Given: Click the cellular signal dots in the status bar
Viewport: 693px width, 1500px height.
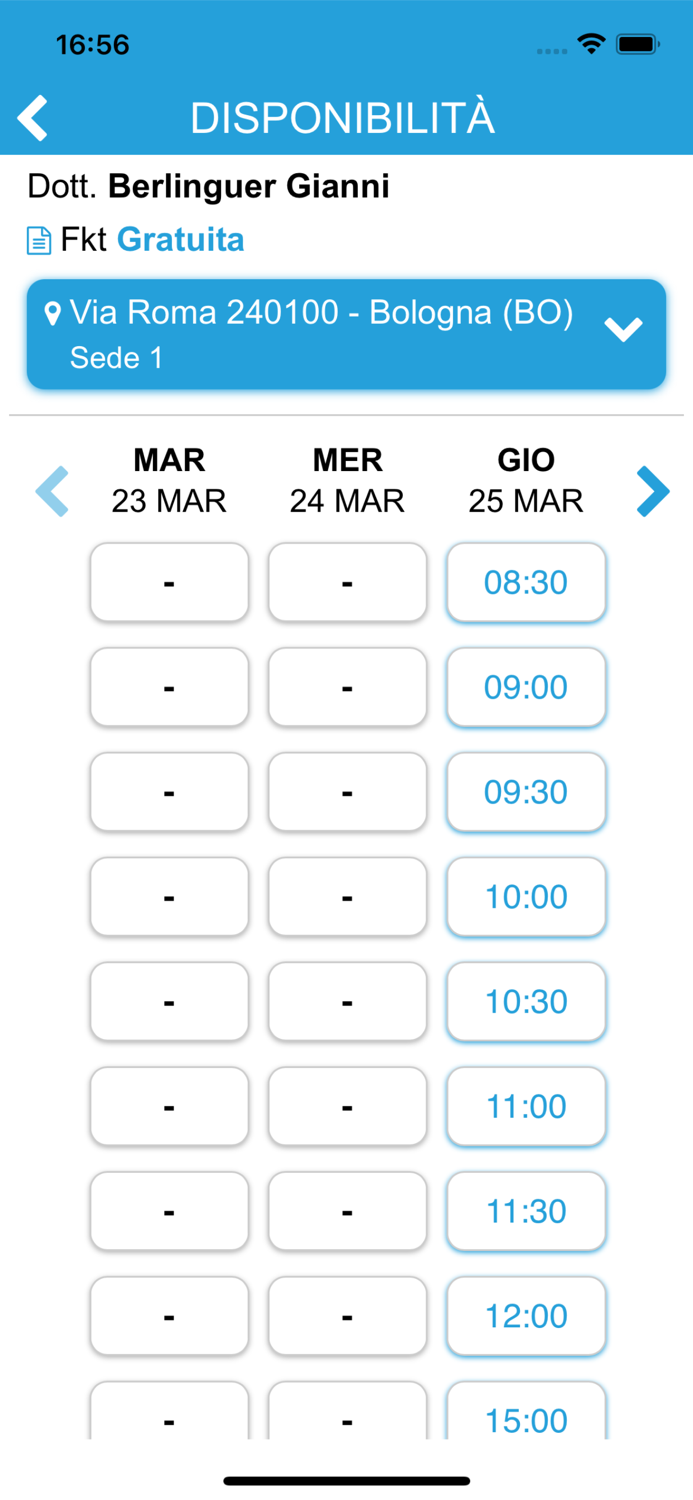Looking at the screenshot, I should pyautogui.click(x=550, y=47).
